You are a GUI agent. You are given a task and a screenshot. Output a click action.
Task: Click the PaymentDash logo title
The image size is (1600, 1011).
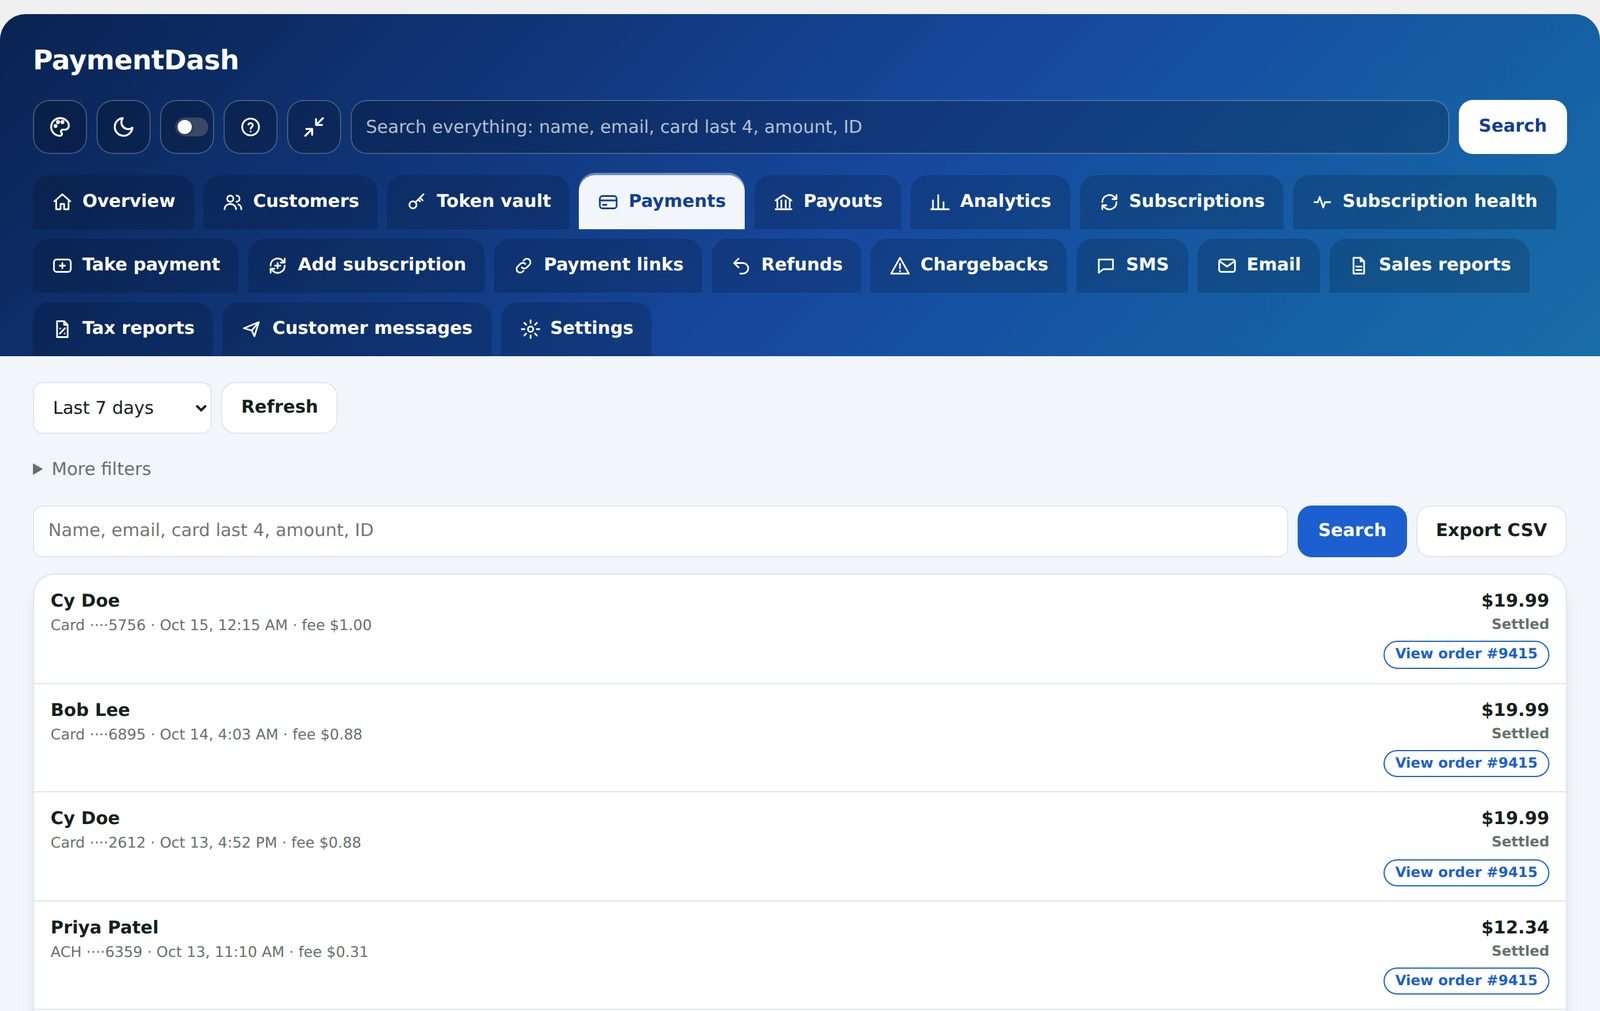click(x=136, y=60)
